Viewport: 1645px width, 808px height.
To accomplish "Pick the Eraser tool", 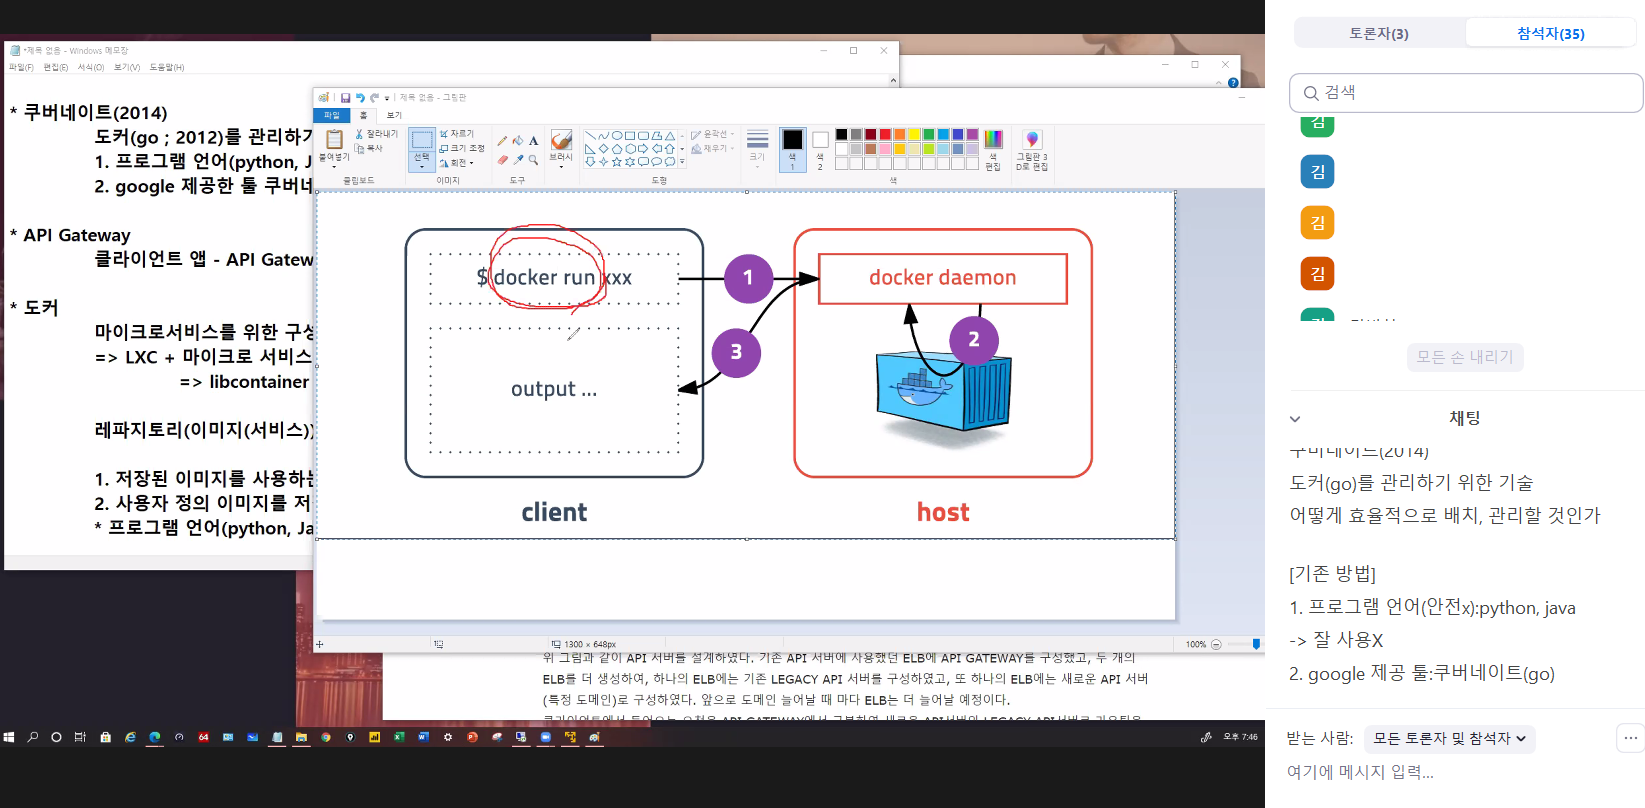I will (x=502, y=160).
